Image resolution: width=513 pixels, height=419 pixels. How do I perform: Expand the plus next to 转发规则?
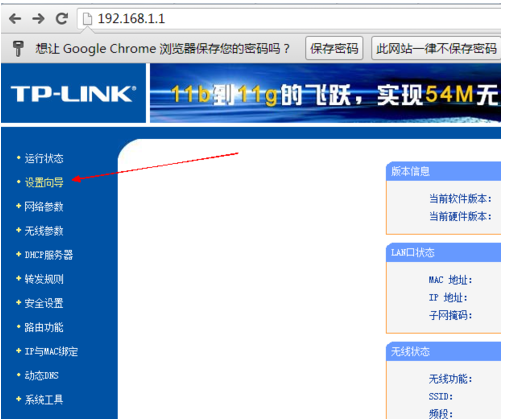coord(19,278)
